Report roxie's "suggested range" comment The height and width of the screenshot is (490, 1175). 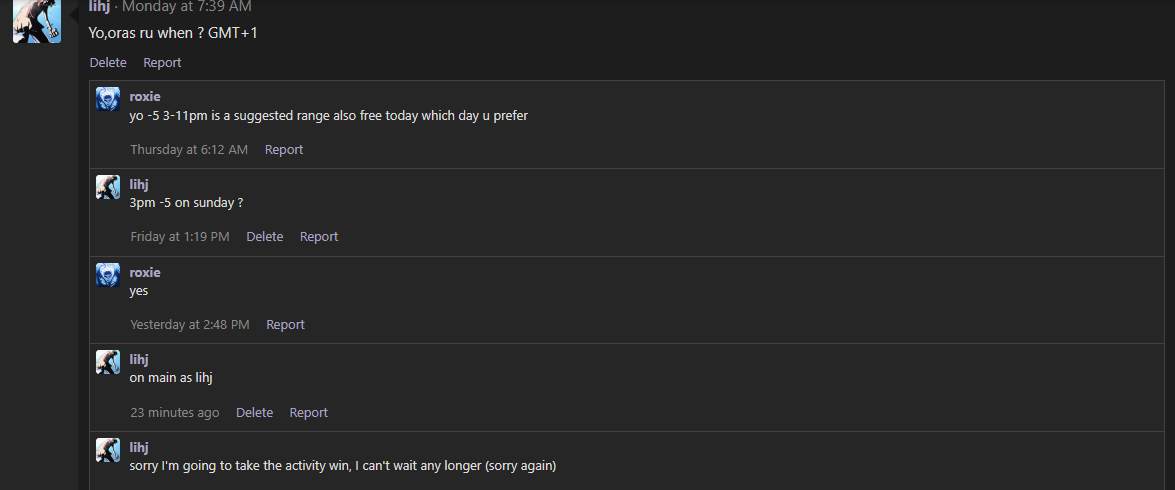(284, 149)
